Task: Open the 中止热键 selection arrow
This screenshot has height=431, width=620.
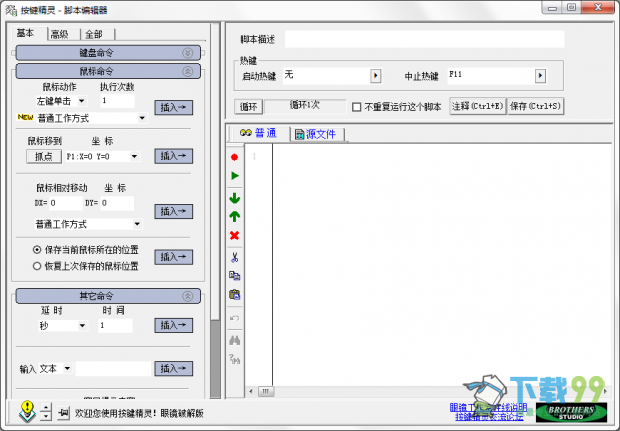Action: (540, 76)
